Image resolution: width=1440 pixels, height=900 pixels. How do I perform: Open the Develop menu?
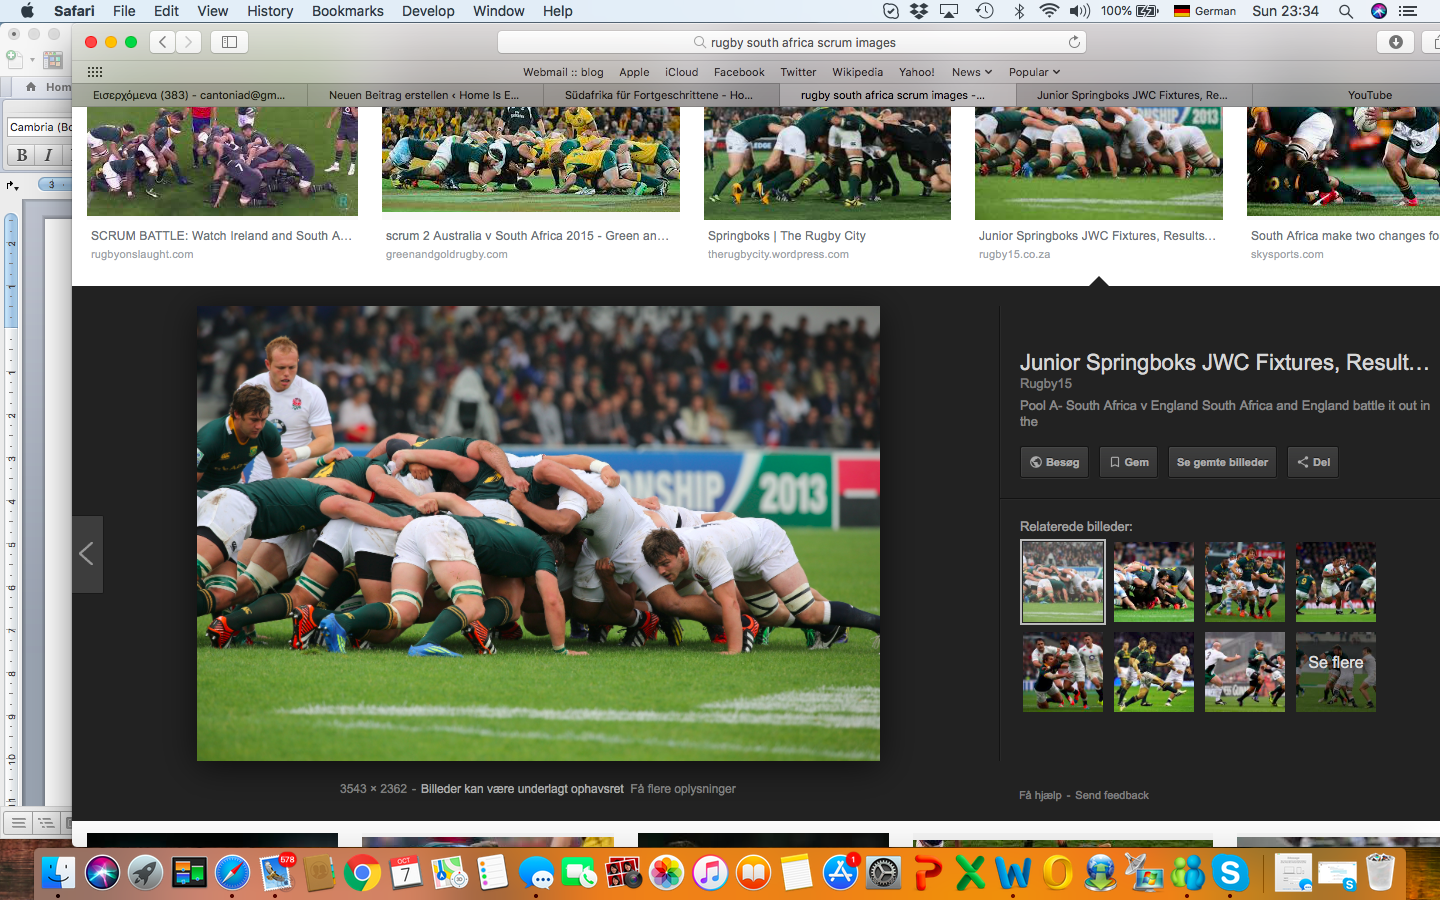428,11
